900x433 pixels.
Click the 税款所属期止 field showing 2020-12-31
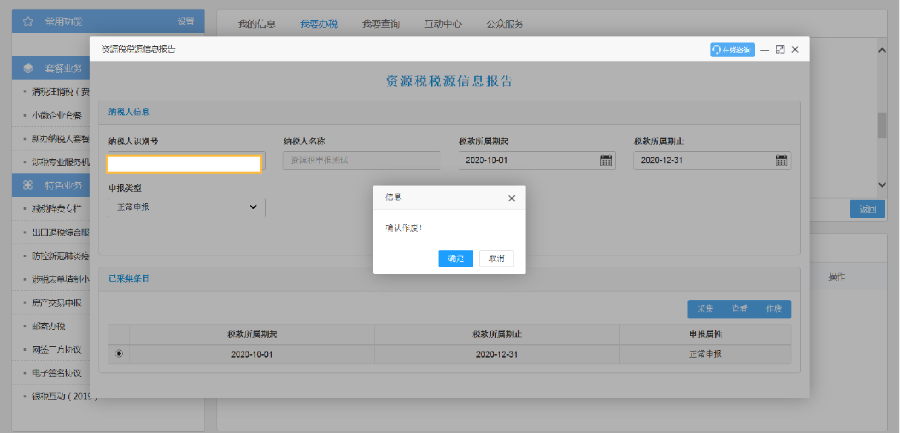coord(712,160)
